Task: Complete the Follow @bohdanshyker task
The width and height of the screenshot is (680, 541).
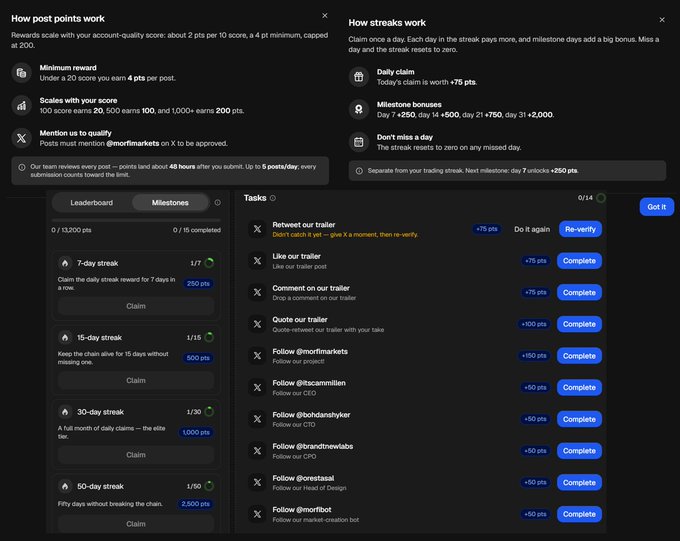Action: point(579,419)
